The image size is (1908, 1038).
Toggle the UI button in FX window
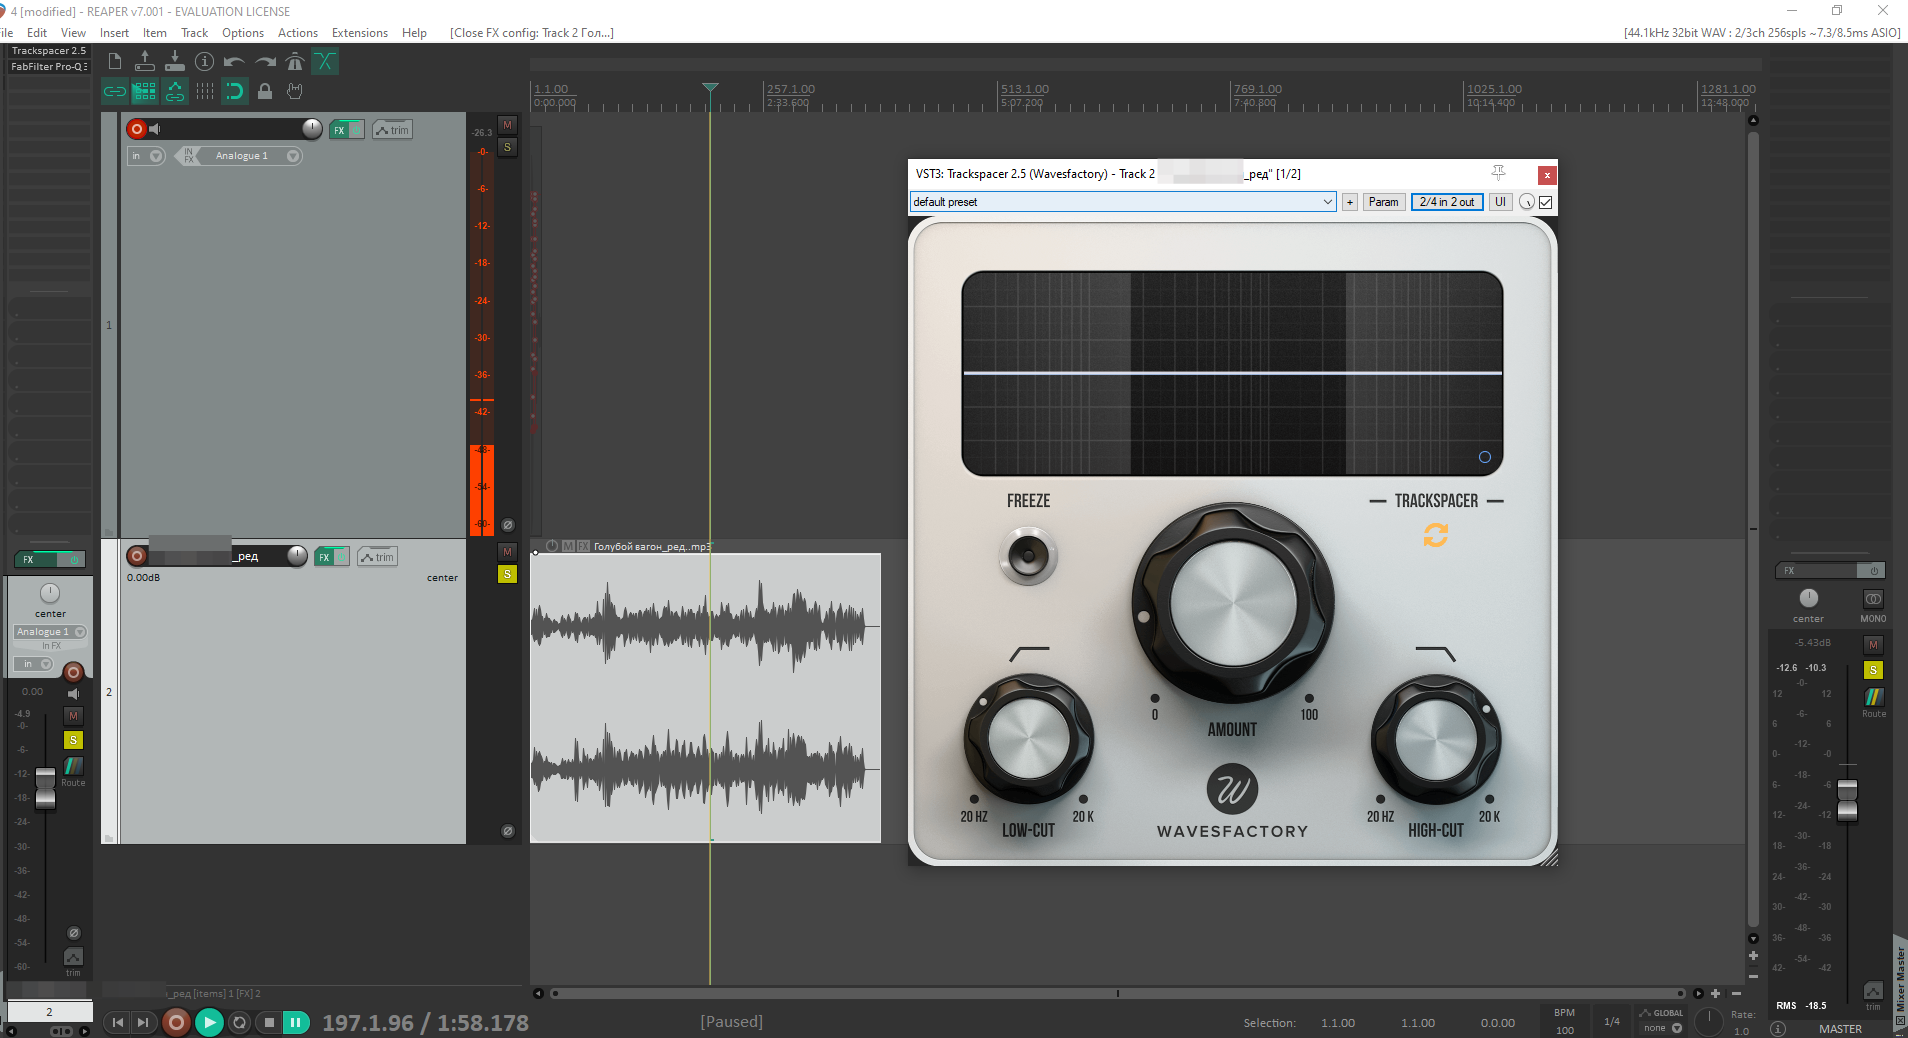click(x=1500, y=202)
